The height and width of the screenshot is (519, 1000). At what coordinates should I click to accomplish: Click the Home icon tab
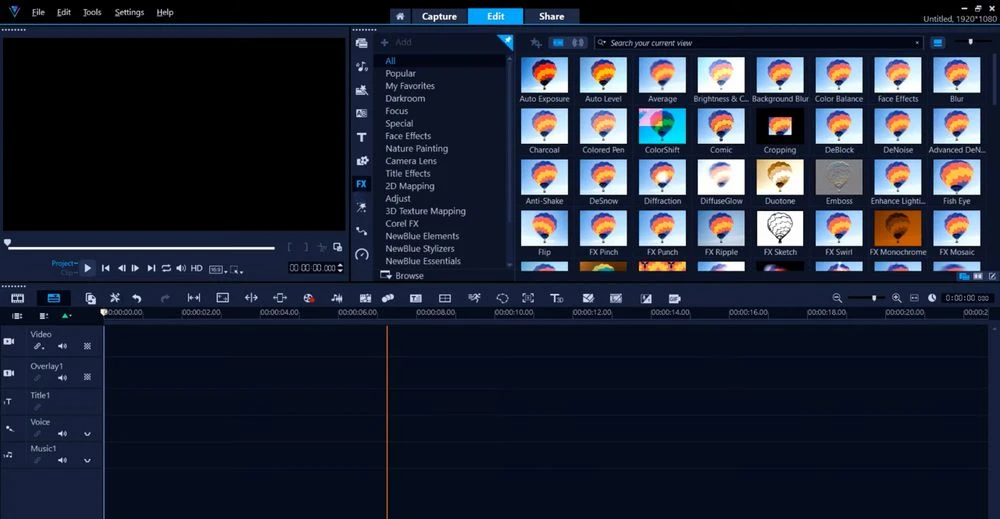400,16
